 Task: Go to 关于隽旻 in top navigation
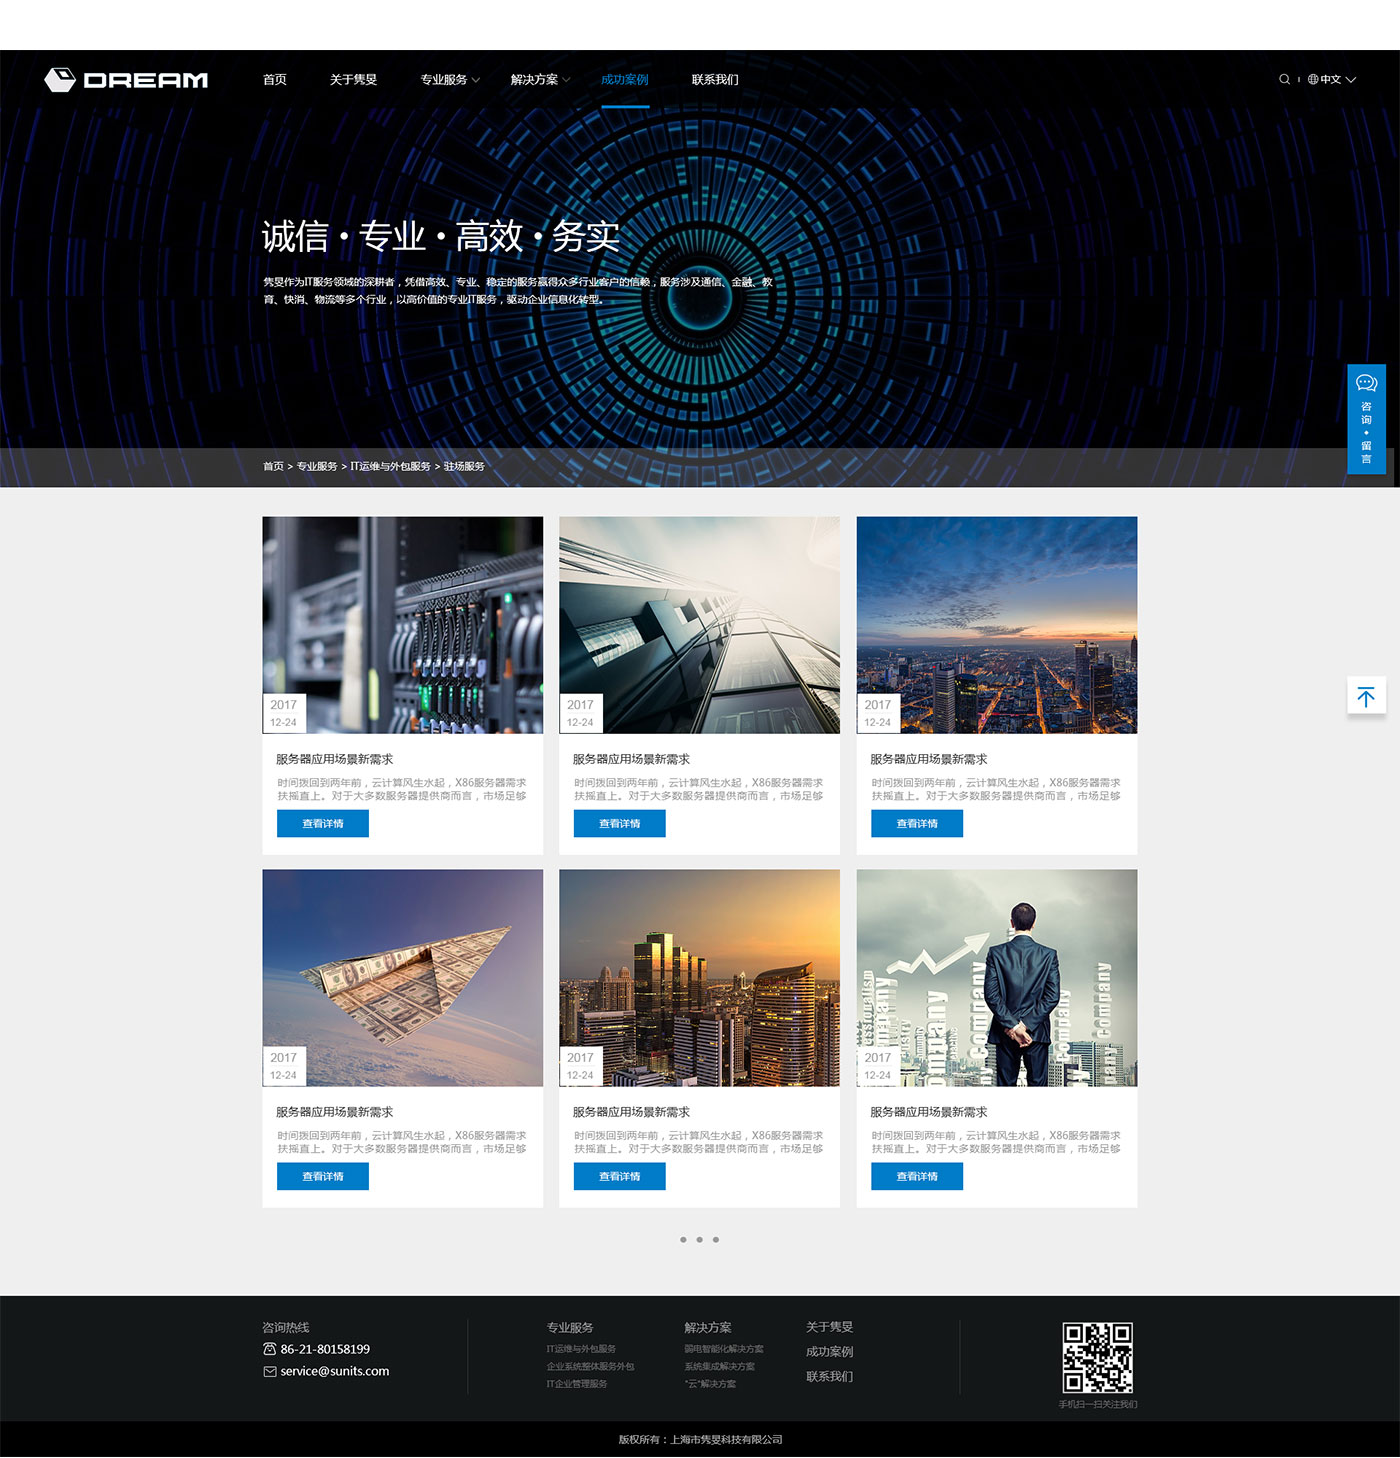353,80
